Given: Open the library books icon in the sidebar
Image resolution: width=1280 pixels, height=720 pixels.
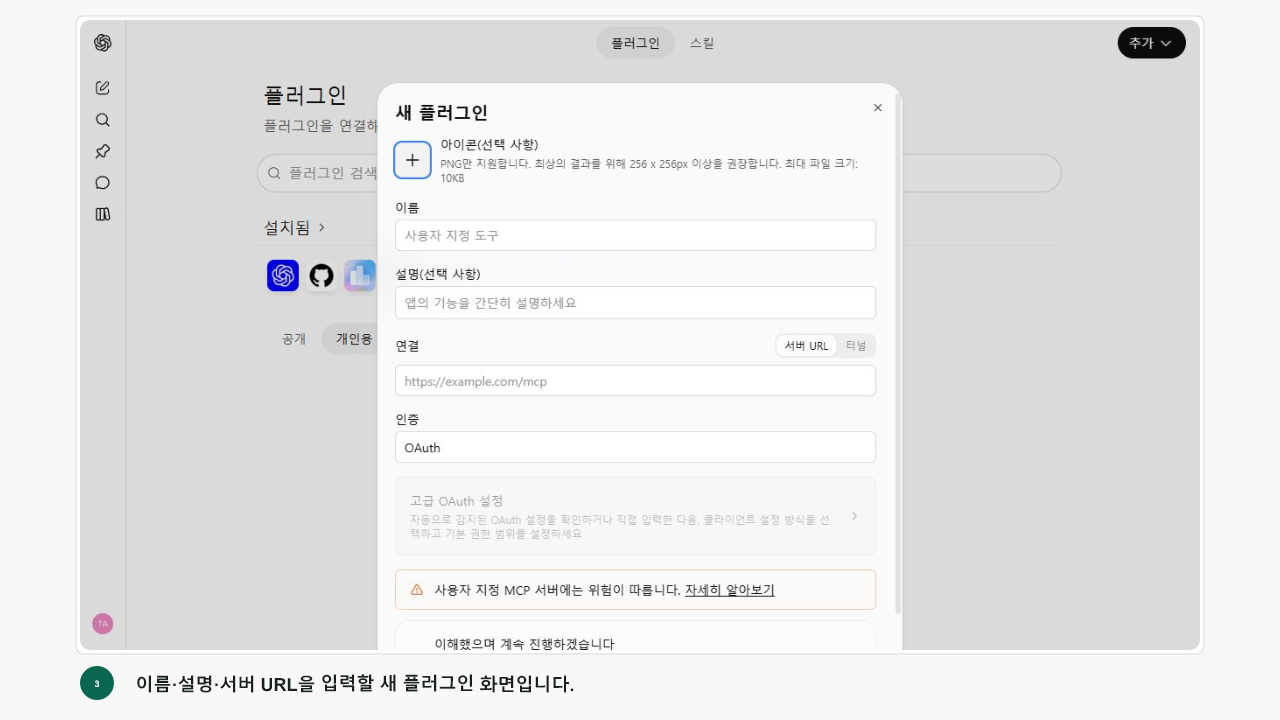Looking at the screenshot, I should coord(102,214).
